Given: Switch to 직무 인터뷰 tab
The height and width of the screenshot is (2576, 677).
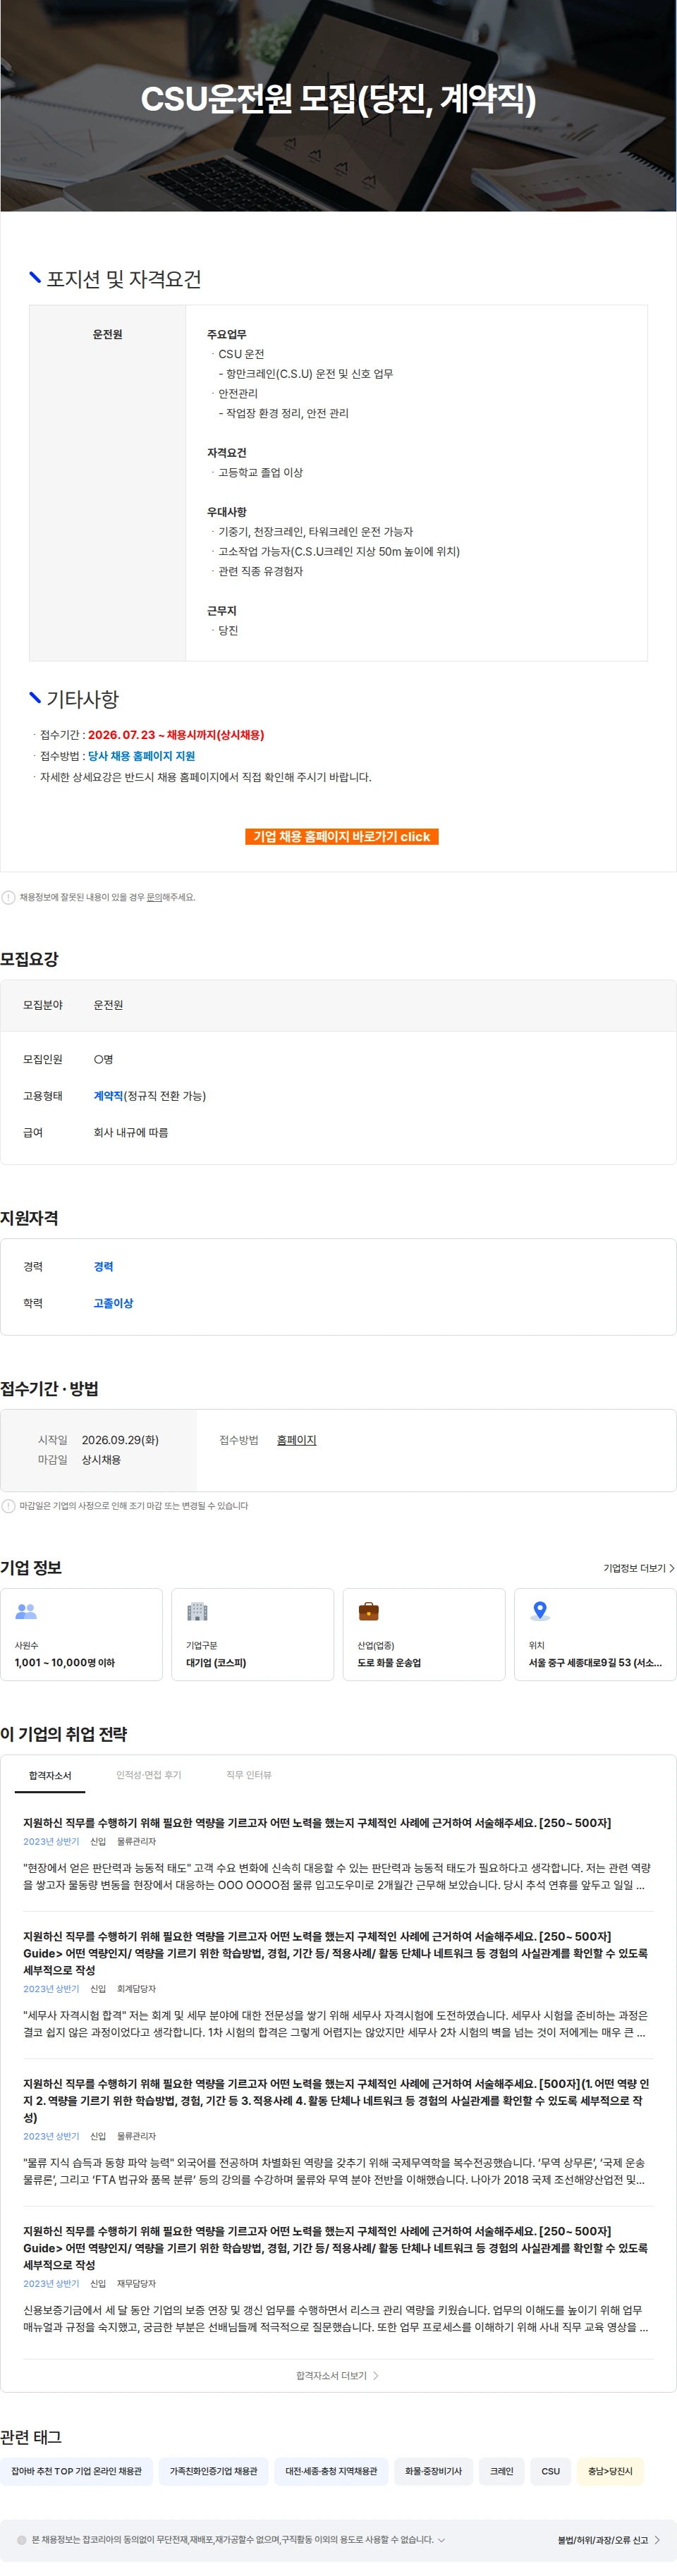Looking at the screenshot, I should tap(249, 1775).
